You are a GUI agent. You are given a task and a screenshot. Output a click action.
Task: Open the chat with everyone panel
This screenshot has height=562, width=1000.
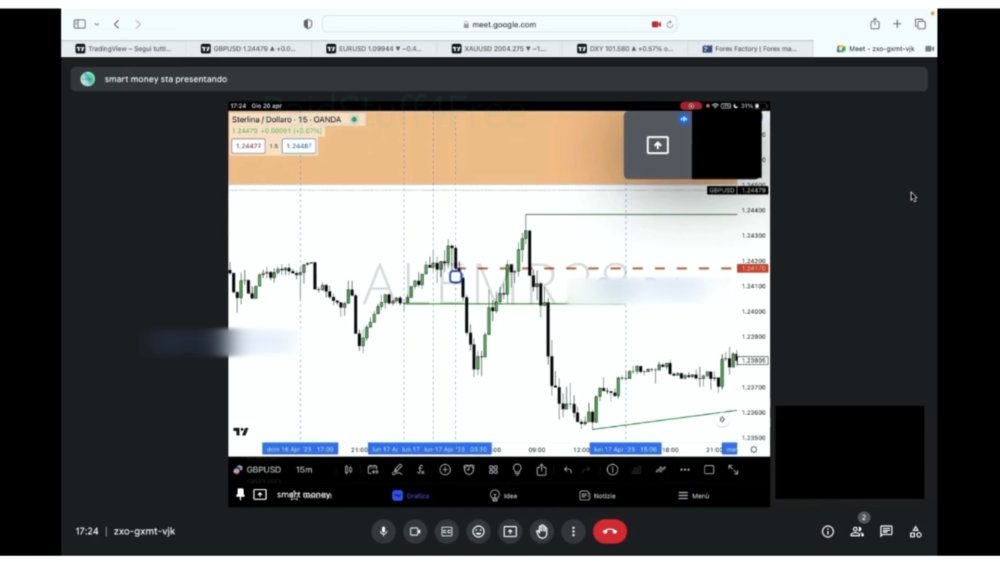point(886,531)
